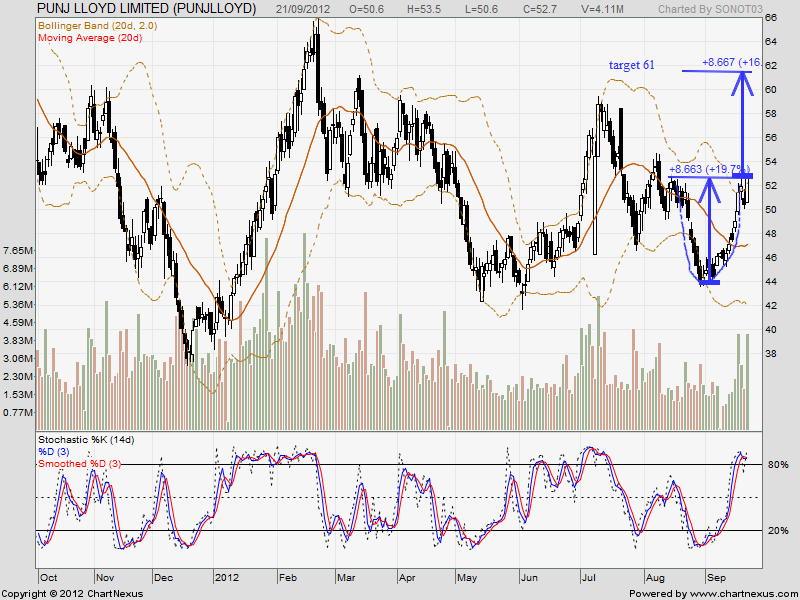The width and height of the screenshot is (800, 600).
Task: Select the O=50.6 open price value
Action: click(x=366, y=9)
